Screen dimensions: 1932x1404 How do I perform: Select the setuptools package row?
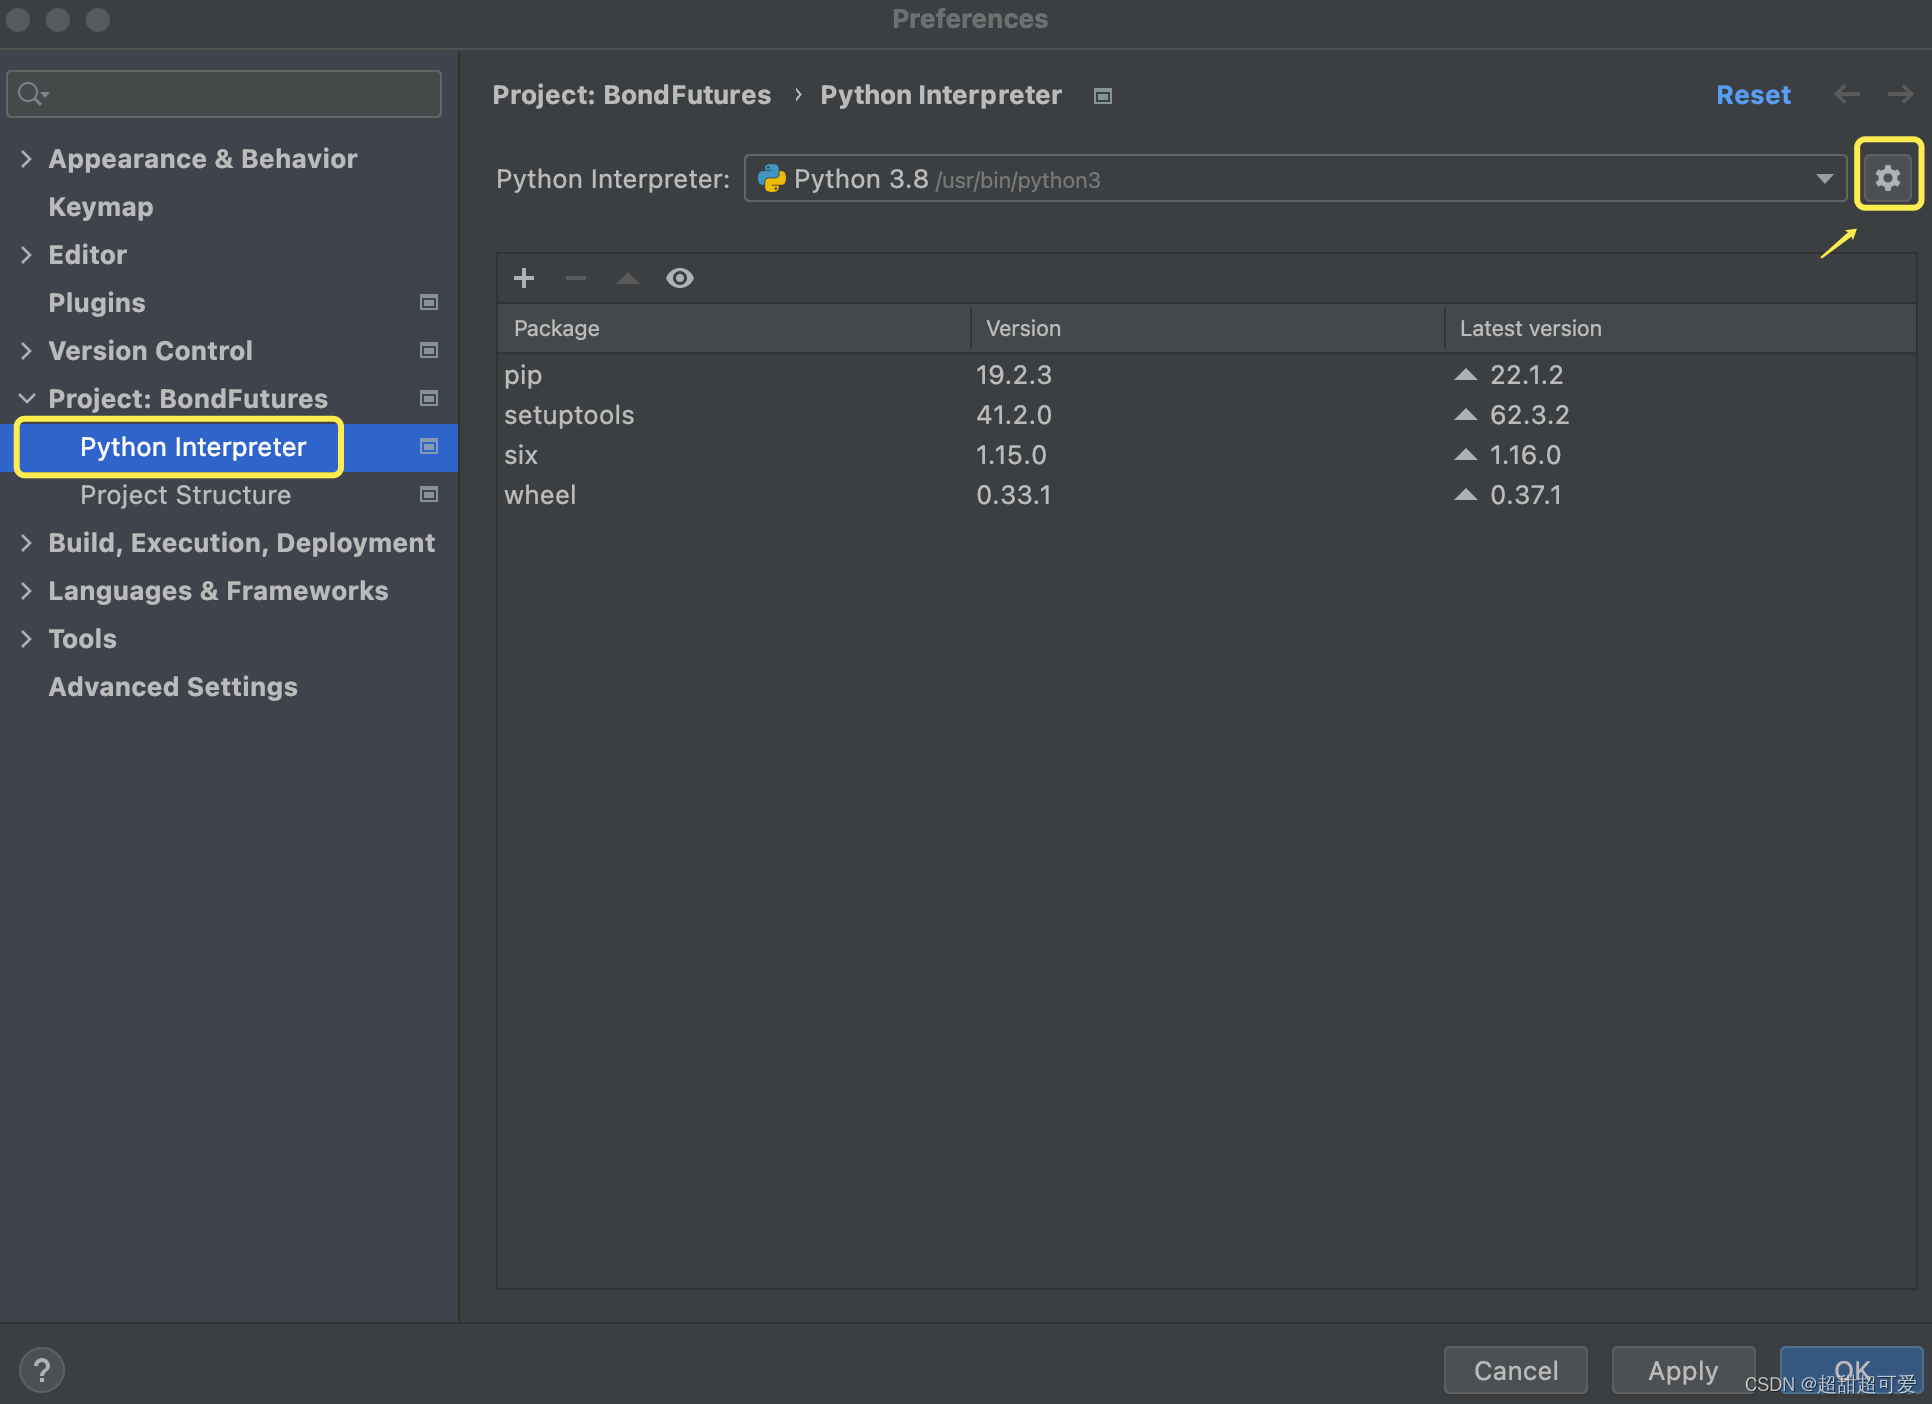pyautogui.click(x=1206, y=415)
